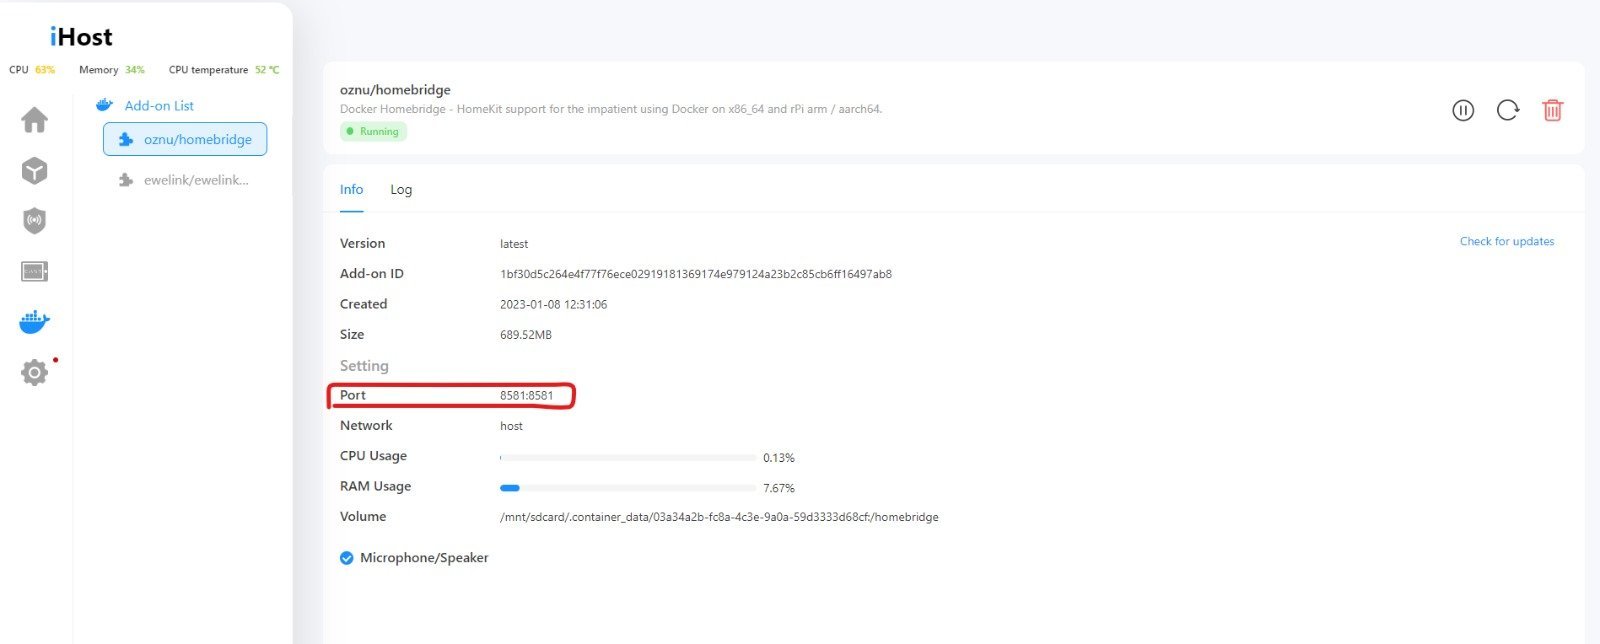Viewport: 1600px width, 644px height.
Task: Click the iHost logo
Action: click(x=81, y=37)
